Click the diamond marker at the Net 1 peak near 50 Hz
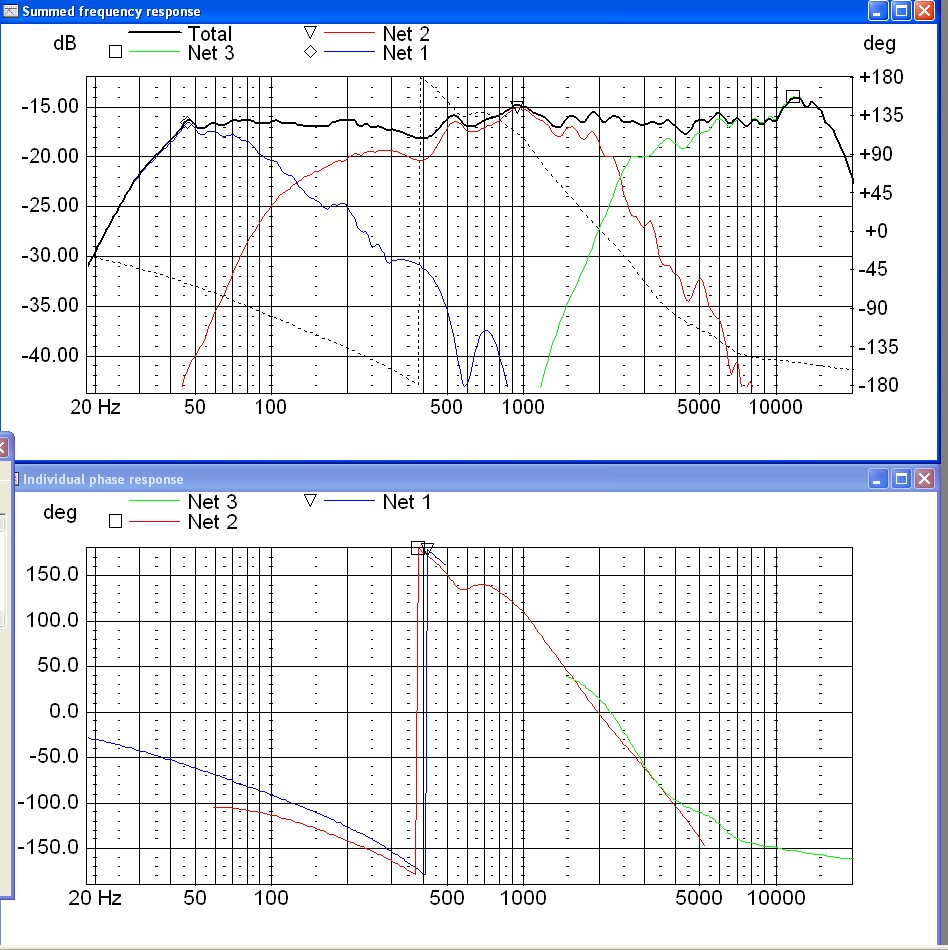 tap(187, 123)
